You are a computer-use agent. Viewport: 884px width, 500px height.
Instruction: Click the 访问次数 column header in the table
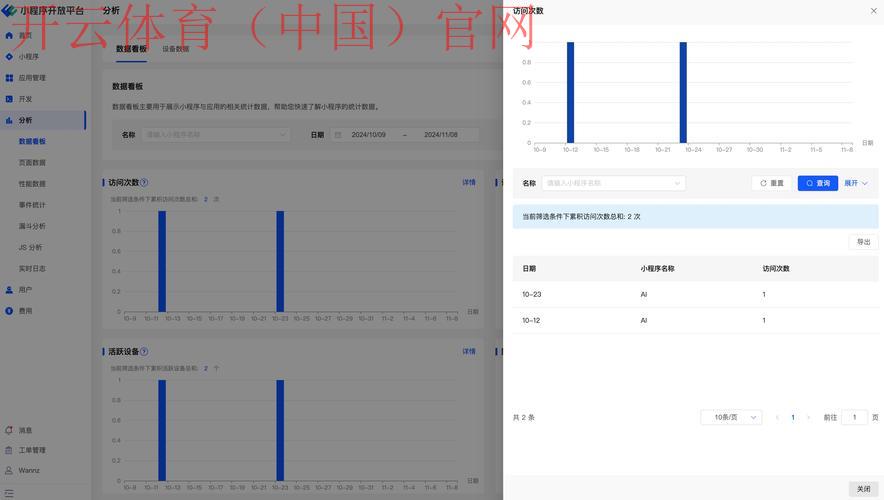click(x=776, y=269)
